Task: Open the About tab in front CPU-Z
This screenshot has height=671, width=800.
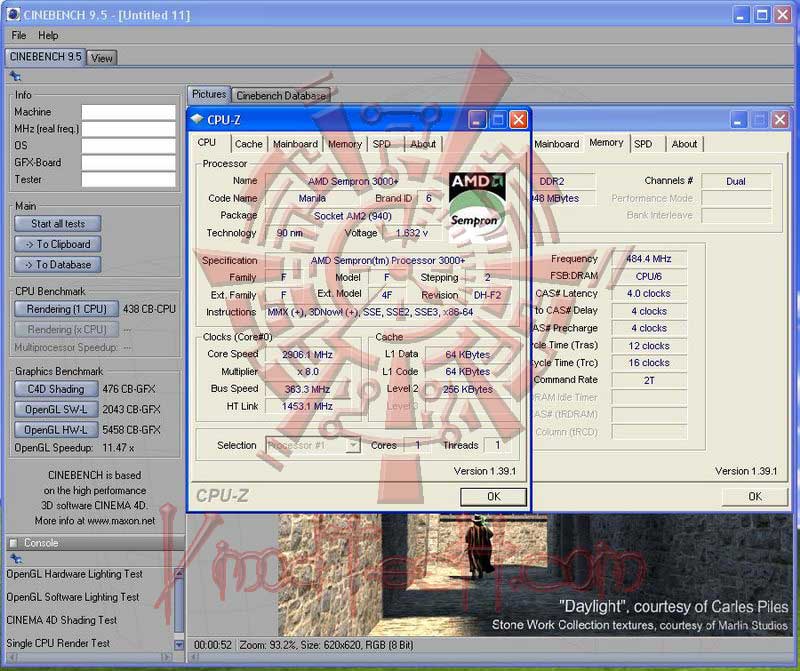Action: pyautogui.click(x=423, y=144)
